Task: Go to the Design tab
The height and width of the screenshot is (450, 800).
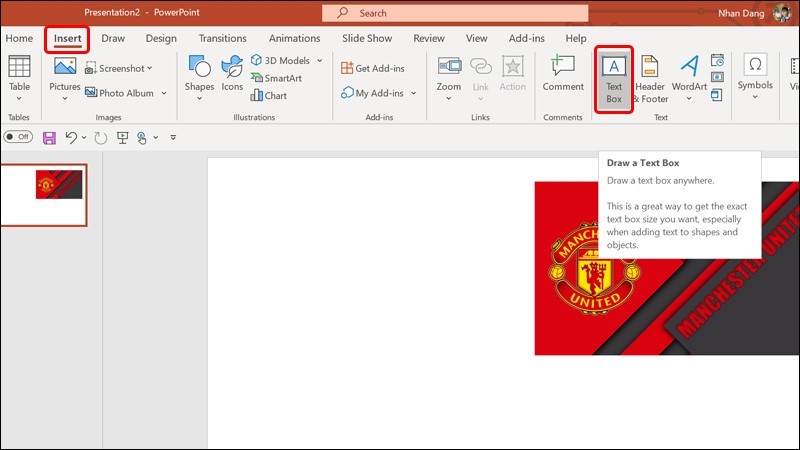Action: (x=161, y=38)
